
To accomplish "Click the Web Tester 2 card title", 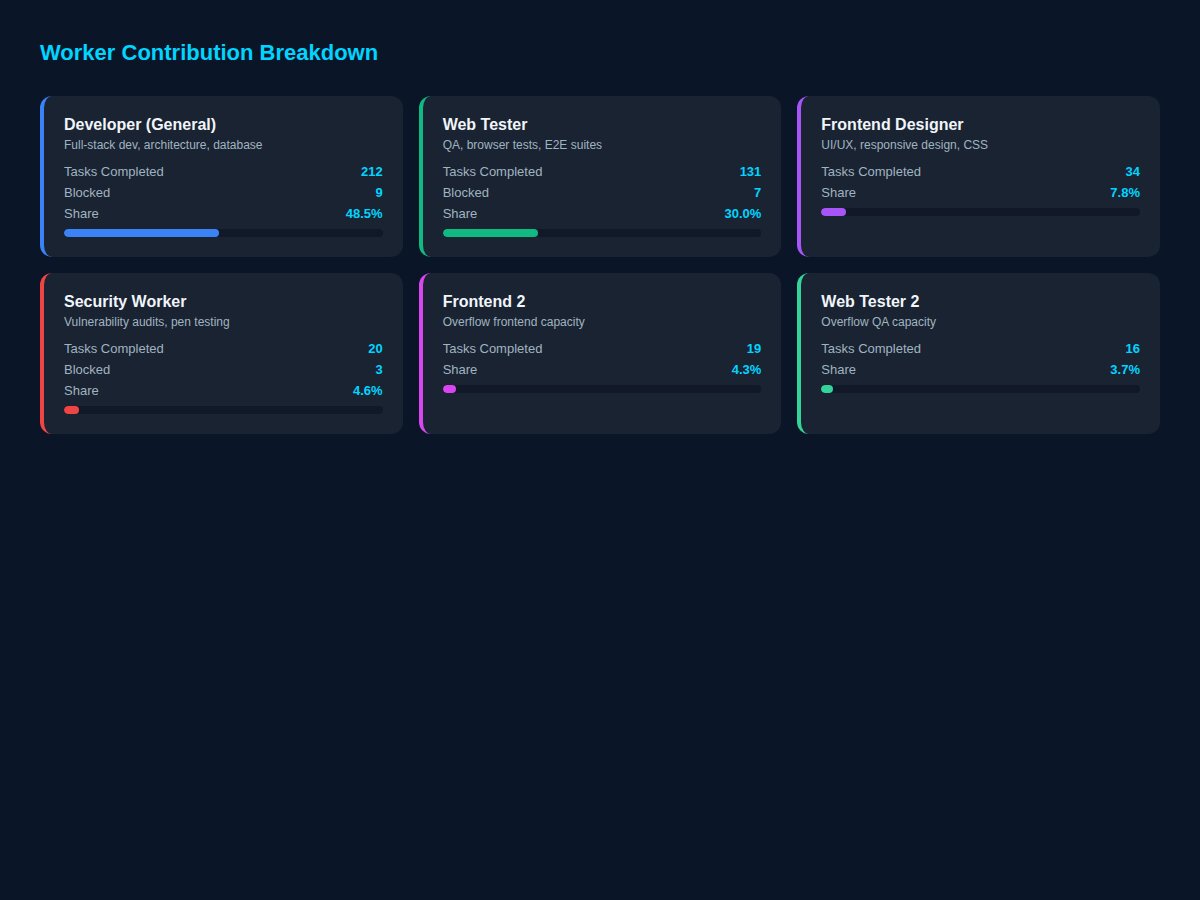I will click(x=870, y=301).
